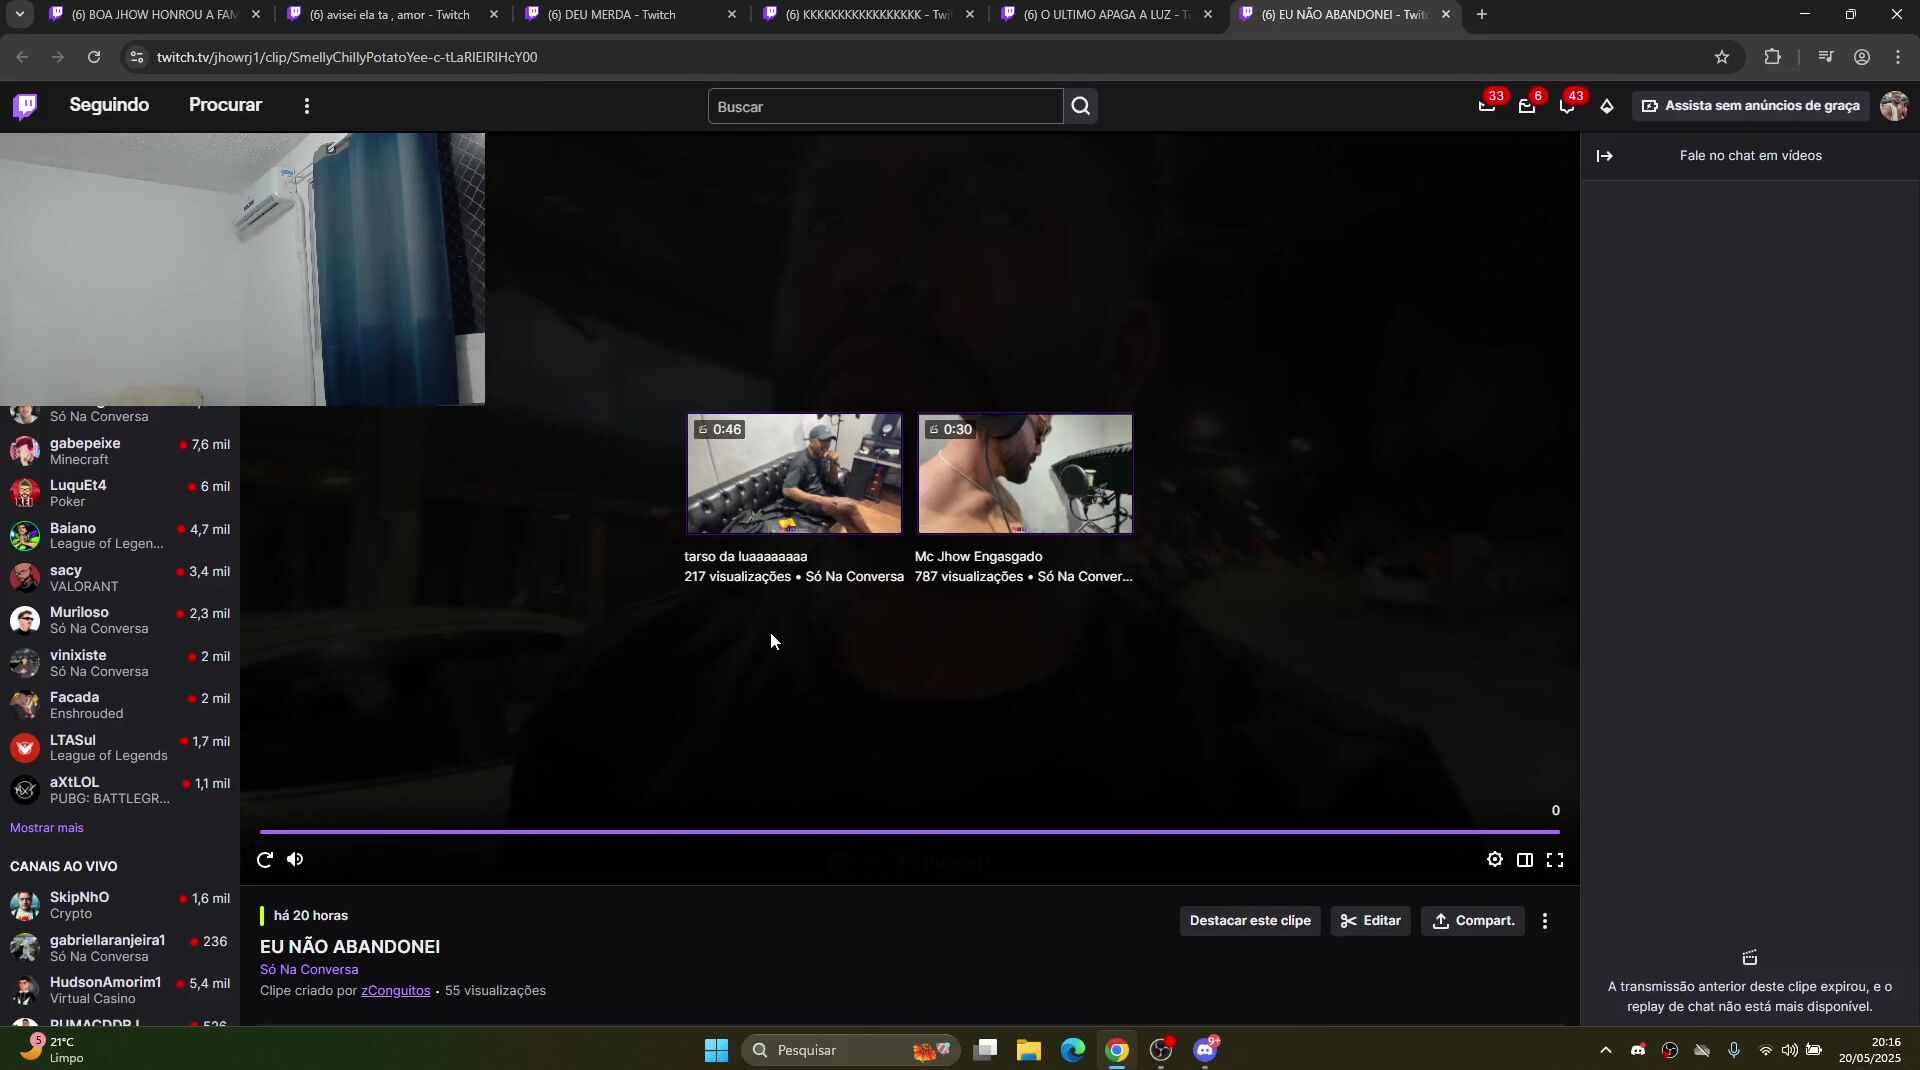Open Baiano League of Legends channel
The width and height of the screenshot is (1920, 1070).
[120, 536]
